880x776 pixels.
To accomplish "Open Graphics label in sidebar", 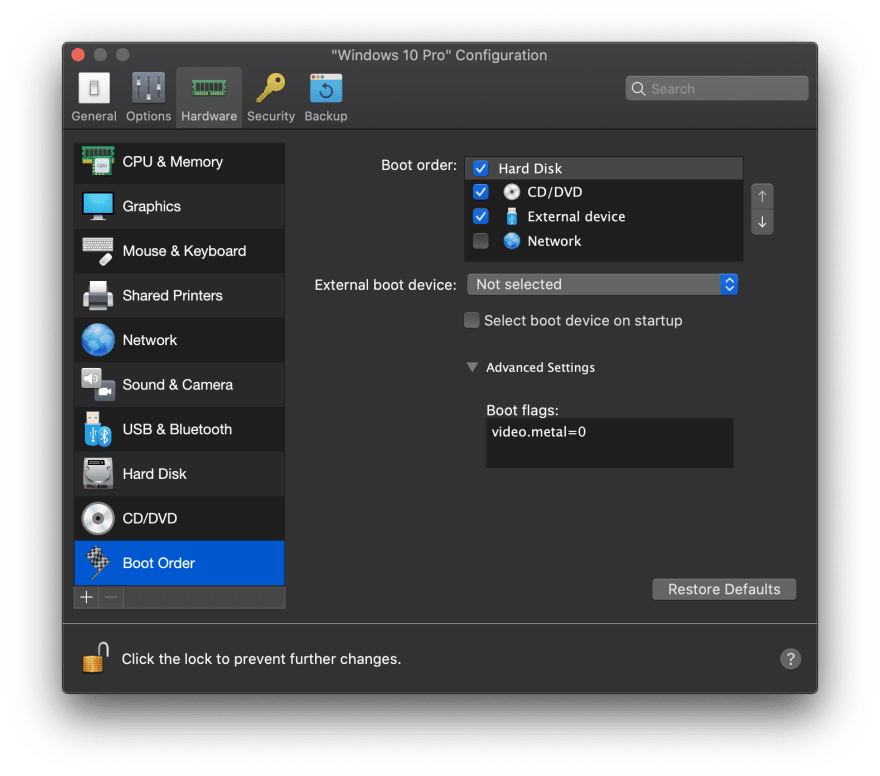I will 152,206.
